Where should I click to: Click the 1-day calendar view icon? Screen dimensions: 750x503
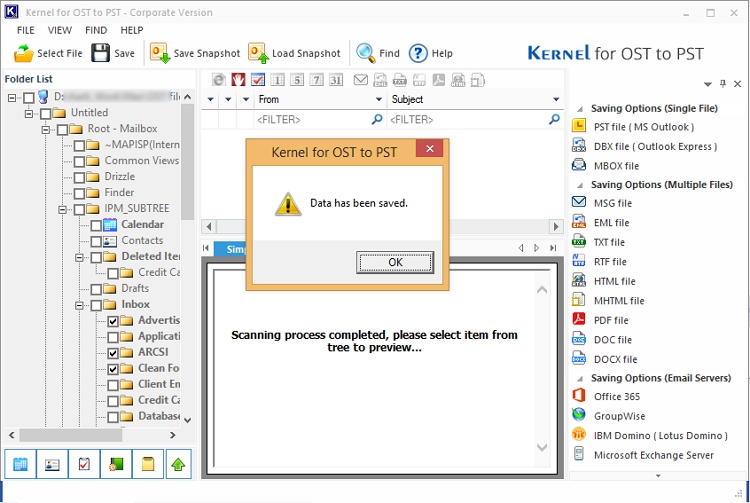(277, 80)
